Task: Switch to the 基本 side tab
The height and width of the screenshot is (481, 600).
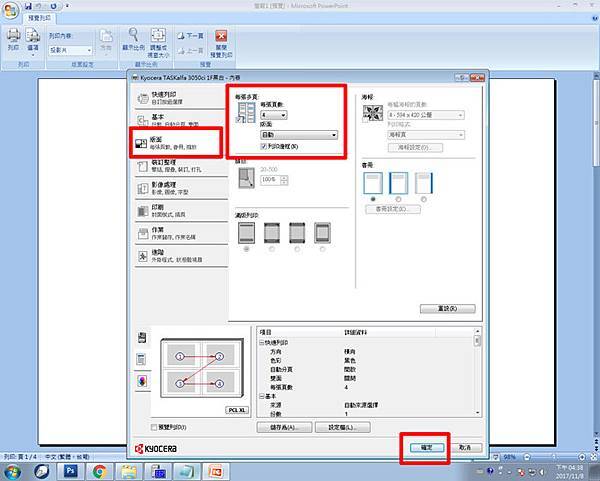Action: pyautogui.click(x=181, y=119)
